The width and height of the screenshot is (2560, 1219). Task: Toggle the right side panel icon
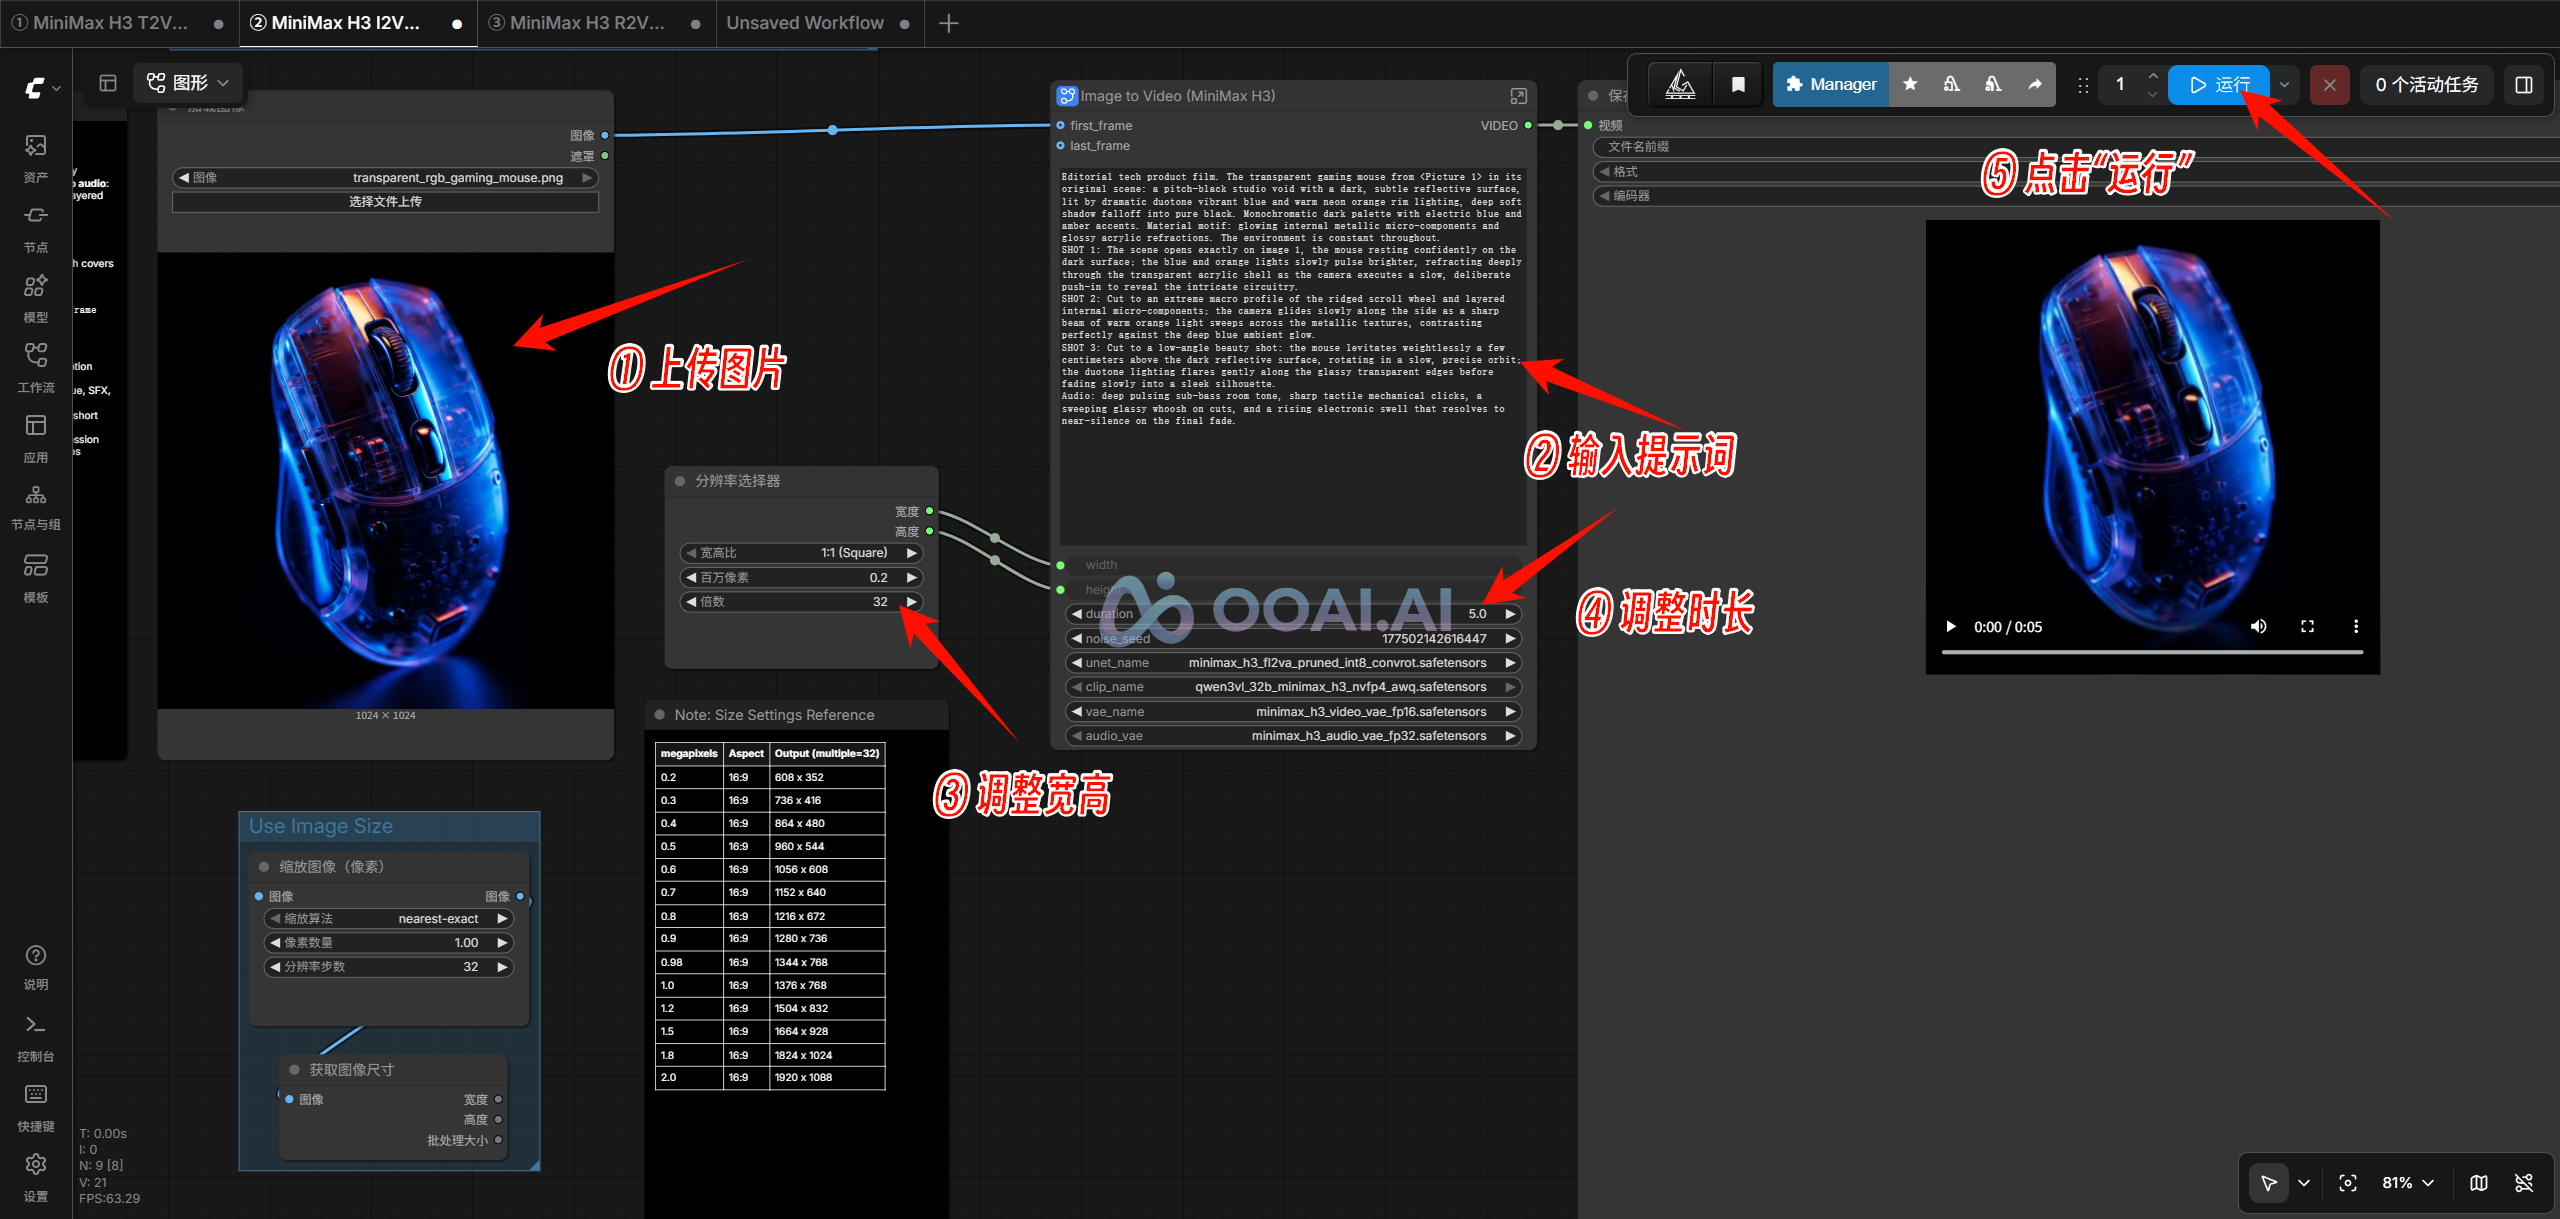tap(2524, 85)
